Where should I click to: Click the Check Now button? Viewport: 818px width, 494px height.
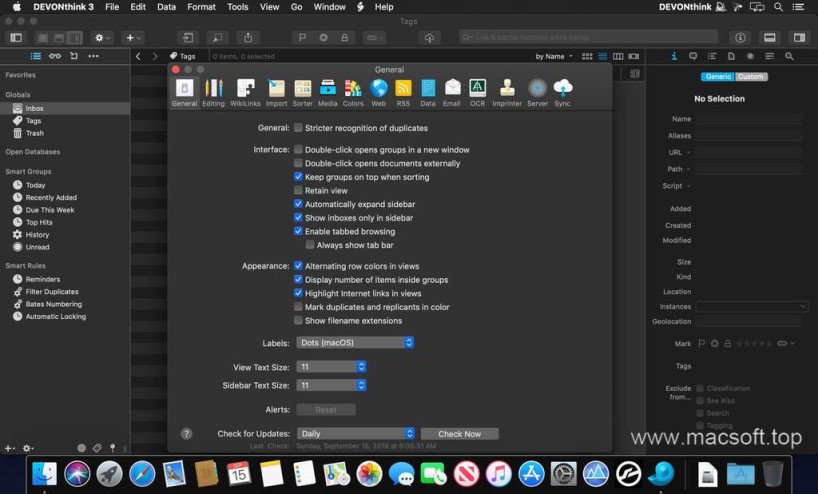459,434
